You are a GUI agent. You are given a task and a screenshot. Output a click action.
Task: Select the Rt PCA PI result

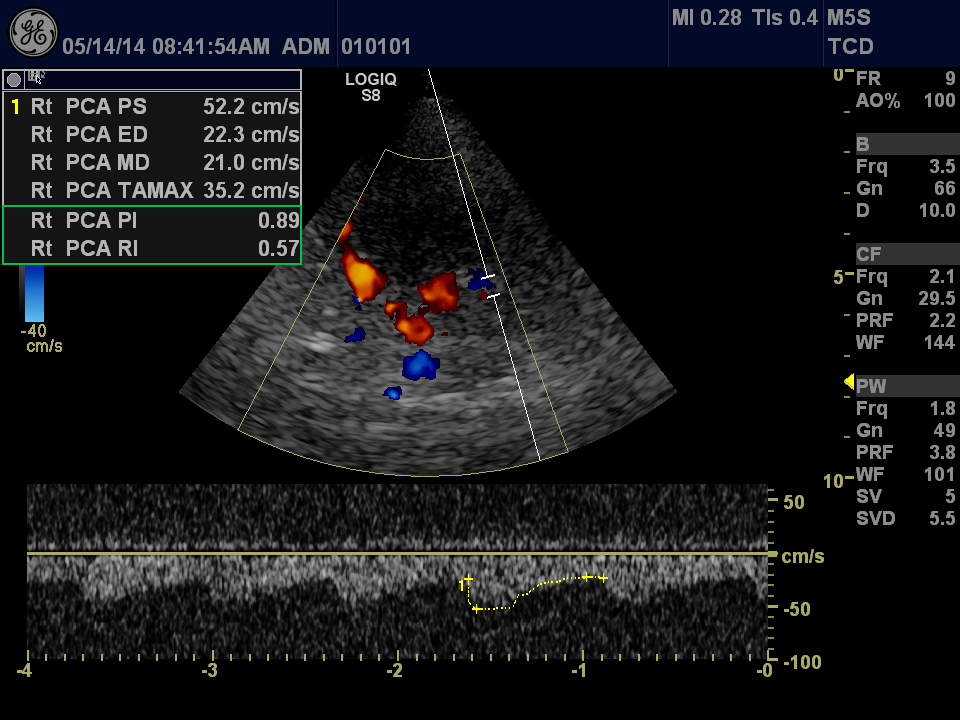pos(153,221)
